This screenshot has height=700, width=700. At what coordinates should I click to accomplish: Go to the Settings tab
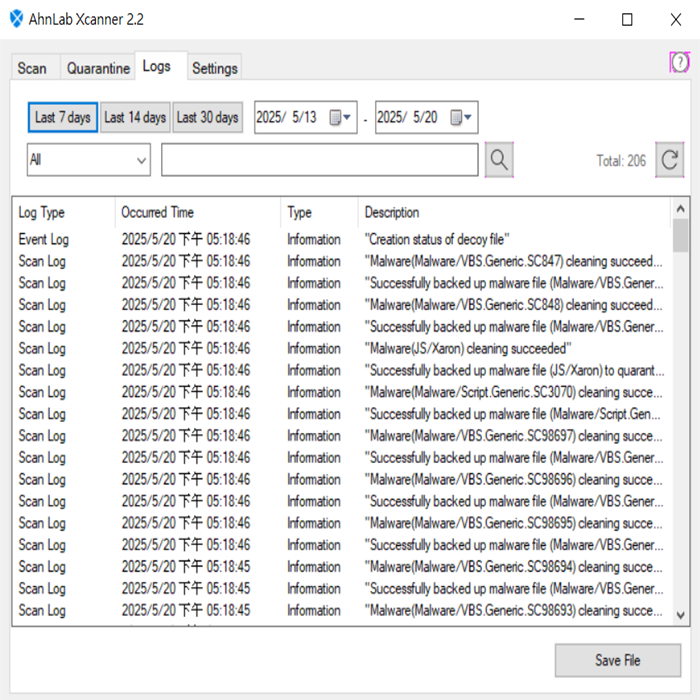[215, 68]
